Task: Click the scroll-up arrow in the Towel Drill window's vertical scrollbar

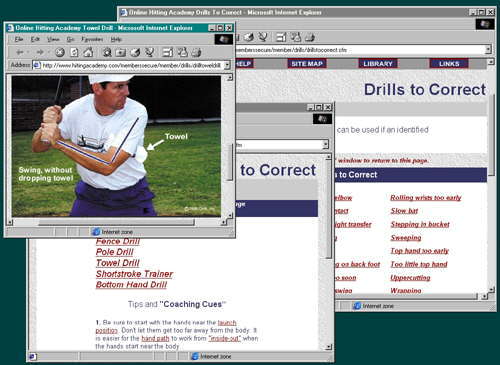Action: pos(230,78)
